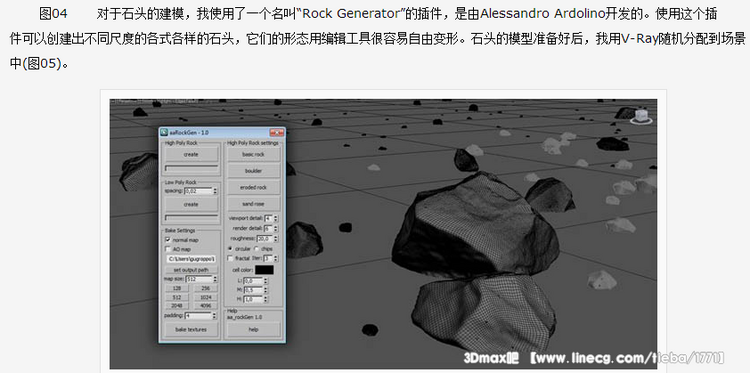
Task: Click the L value spinner arrows
Action: pos(265,281)
